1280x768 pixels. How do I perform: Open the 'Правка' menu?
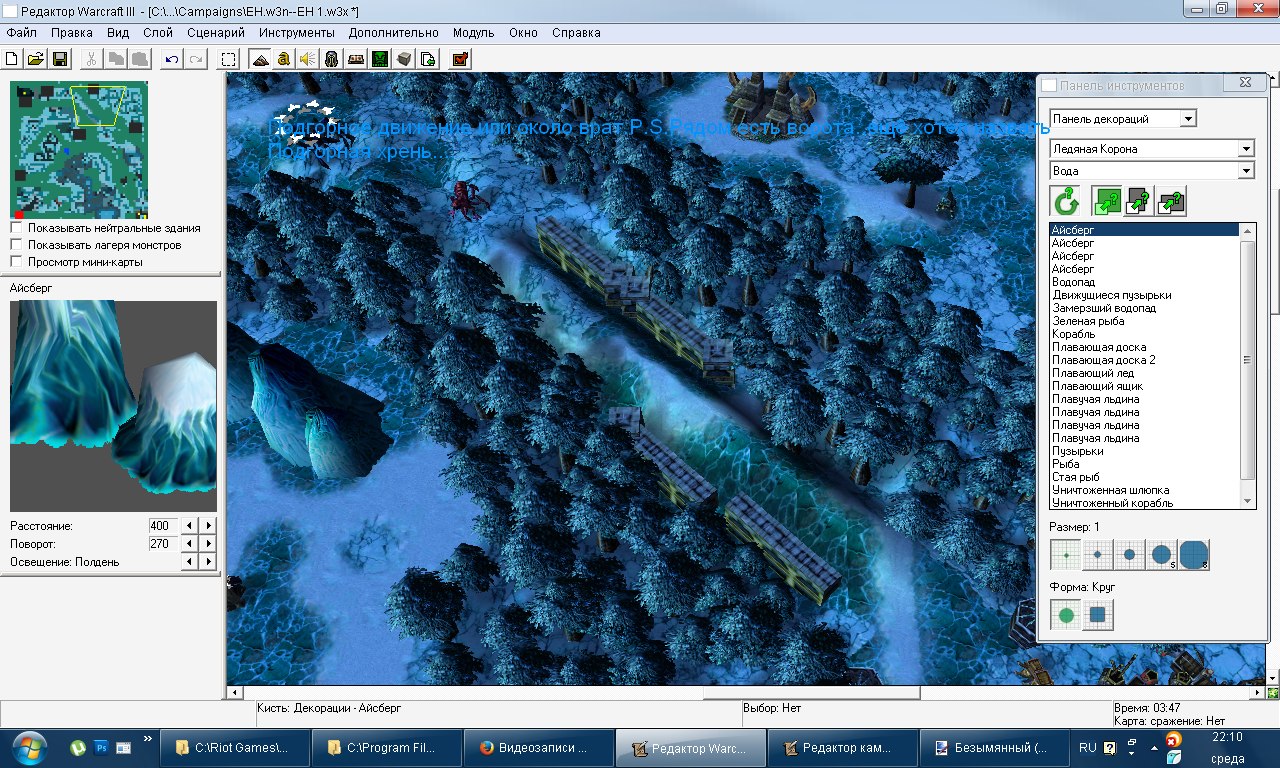(x=72, y=33)
